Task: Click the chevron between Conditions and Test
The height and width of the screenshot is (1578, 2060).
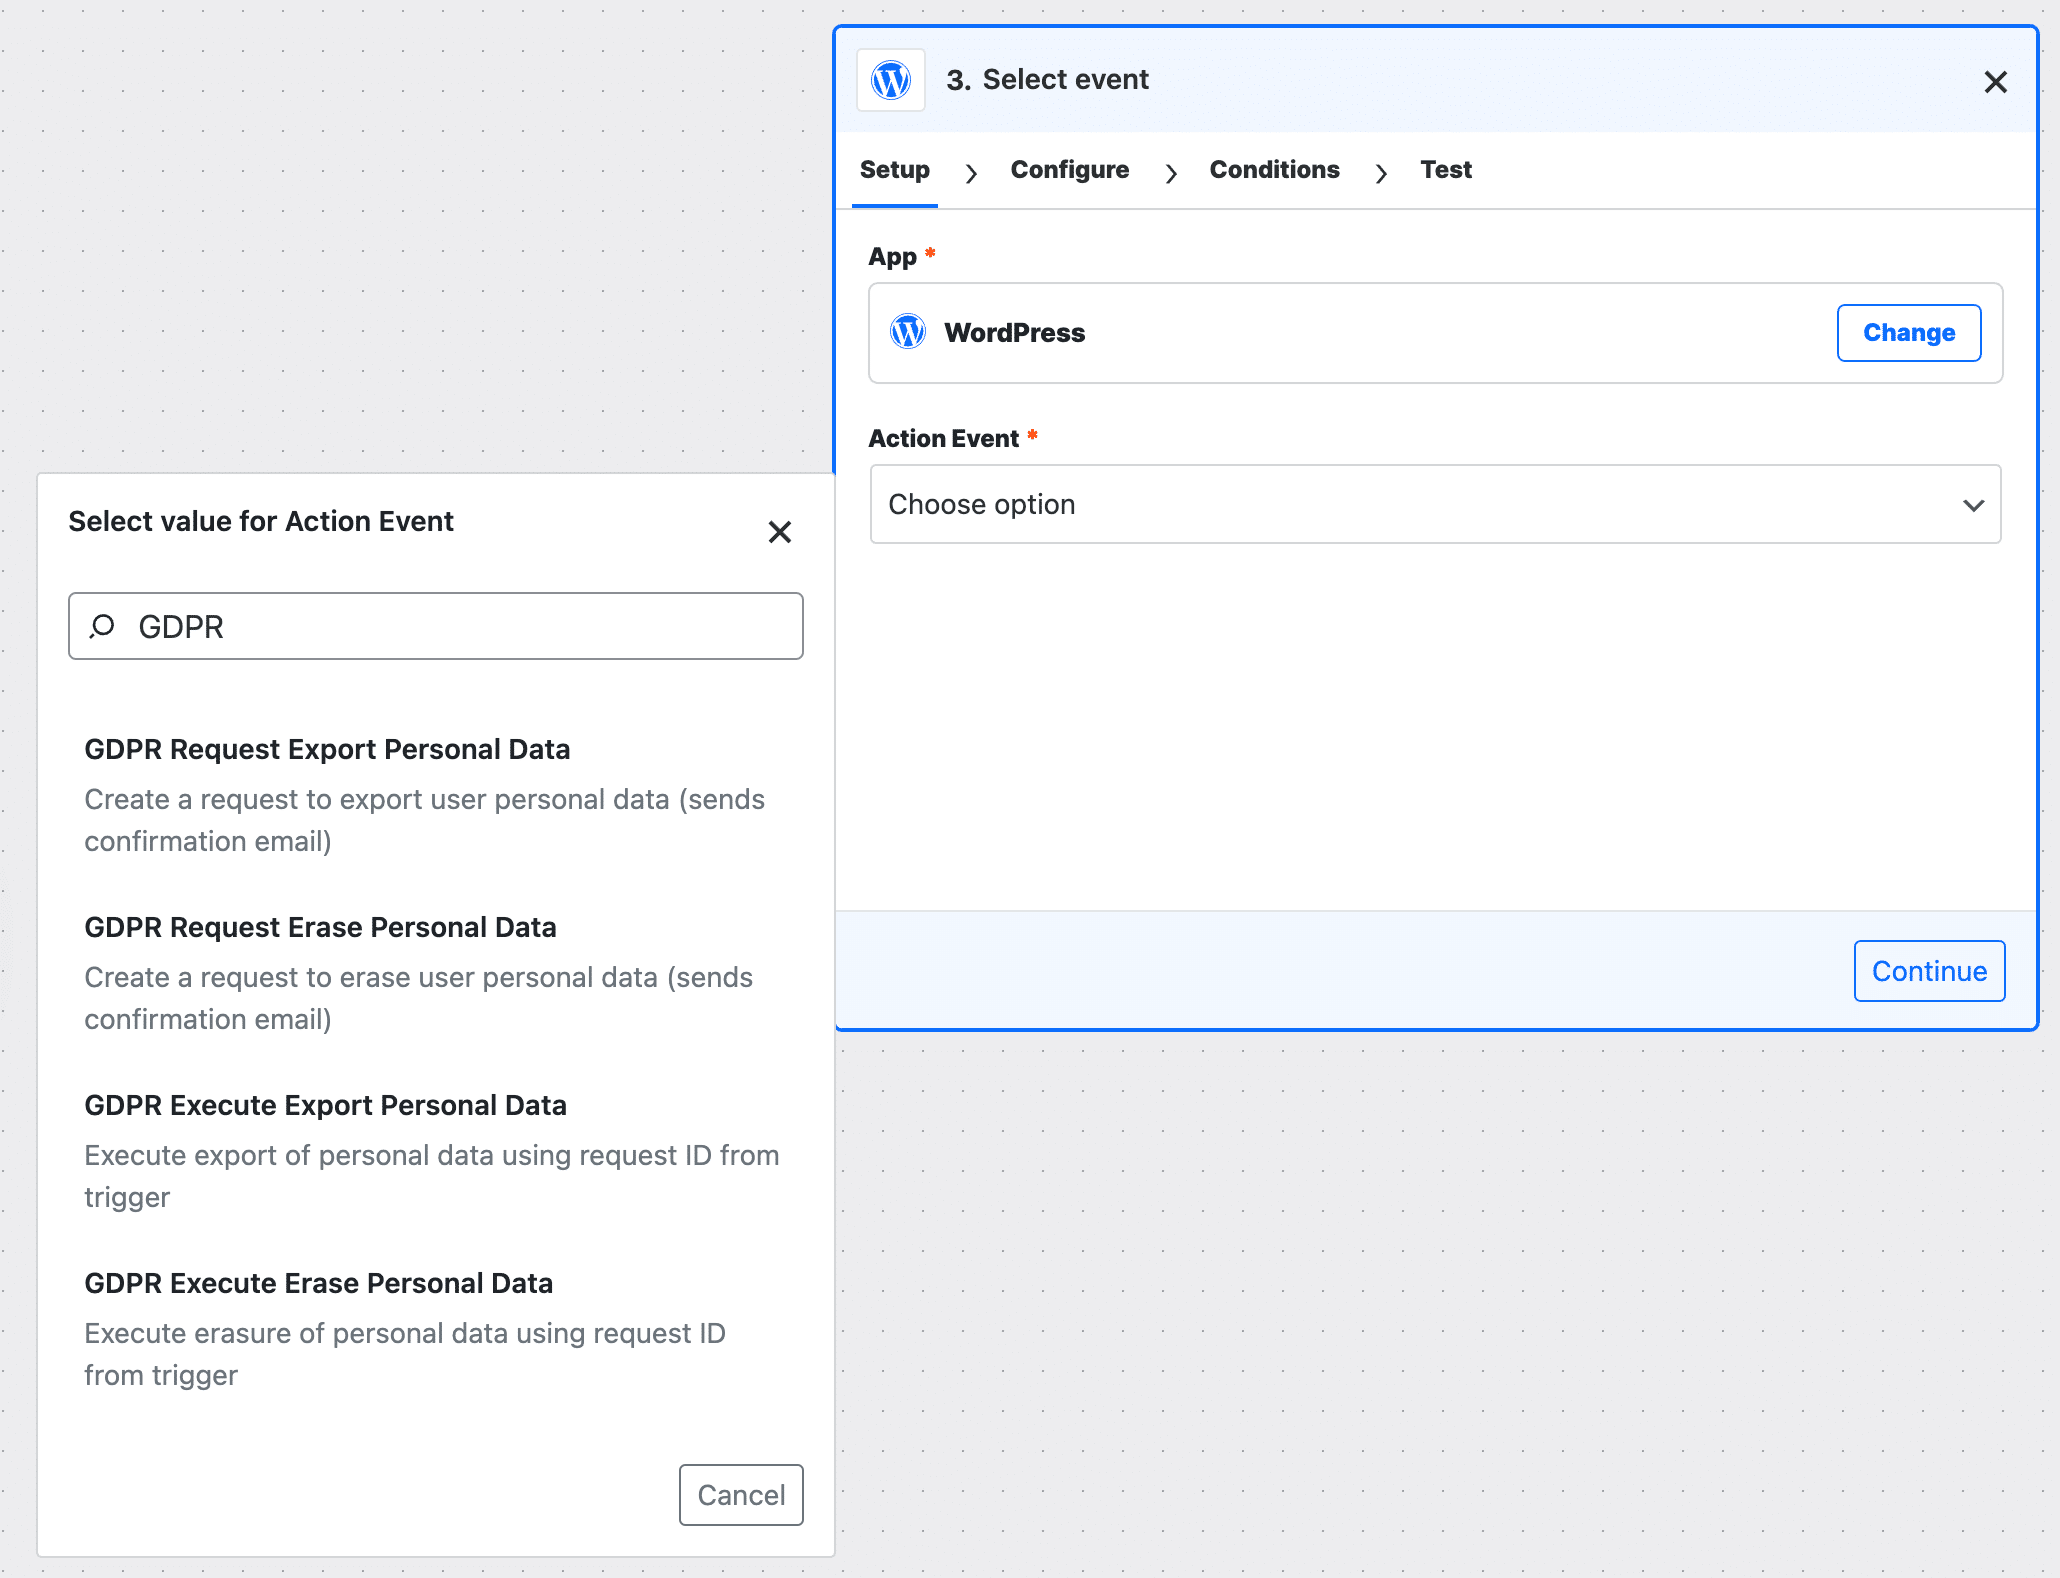Action: click(1382, 172)
